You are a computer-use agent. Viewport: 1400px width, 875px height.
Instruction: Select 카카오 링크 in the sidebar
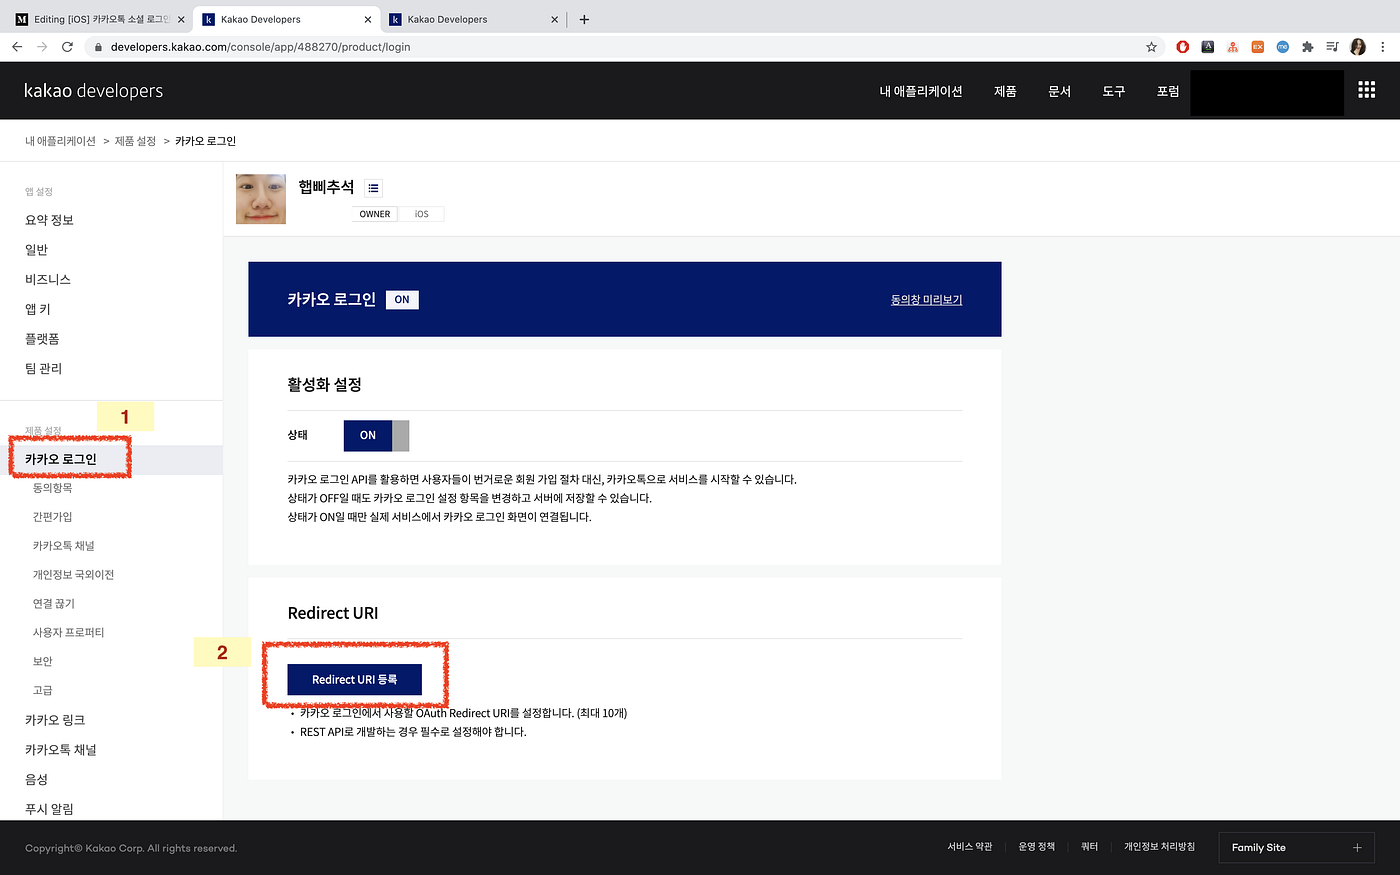point(55,720)
